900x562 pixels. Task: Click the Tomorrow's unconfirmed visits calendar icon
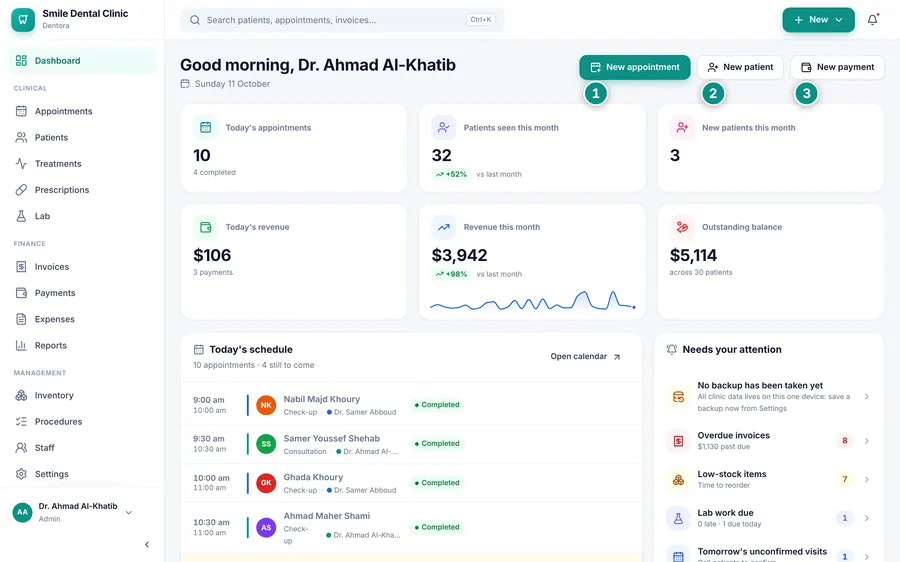click(x=678, y=555)
